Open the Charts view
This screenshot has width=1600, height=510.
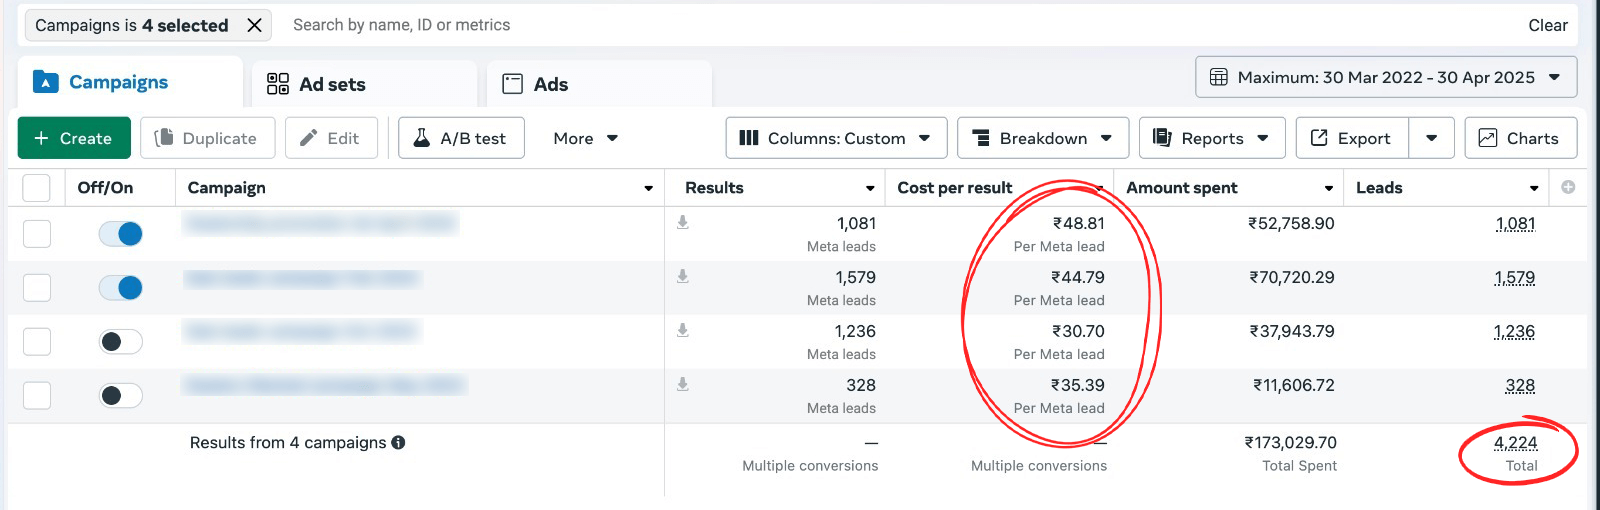[x=1520, y=138]
